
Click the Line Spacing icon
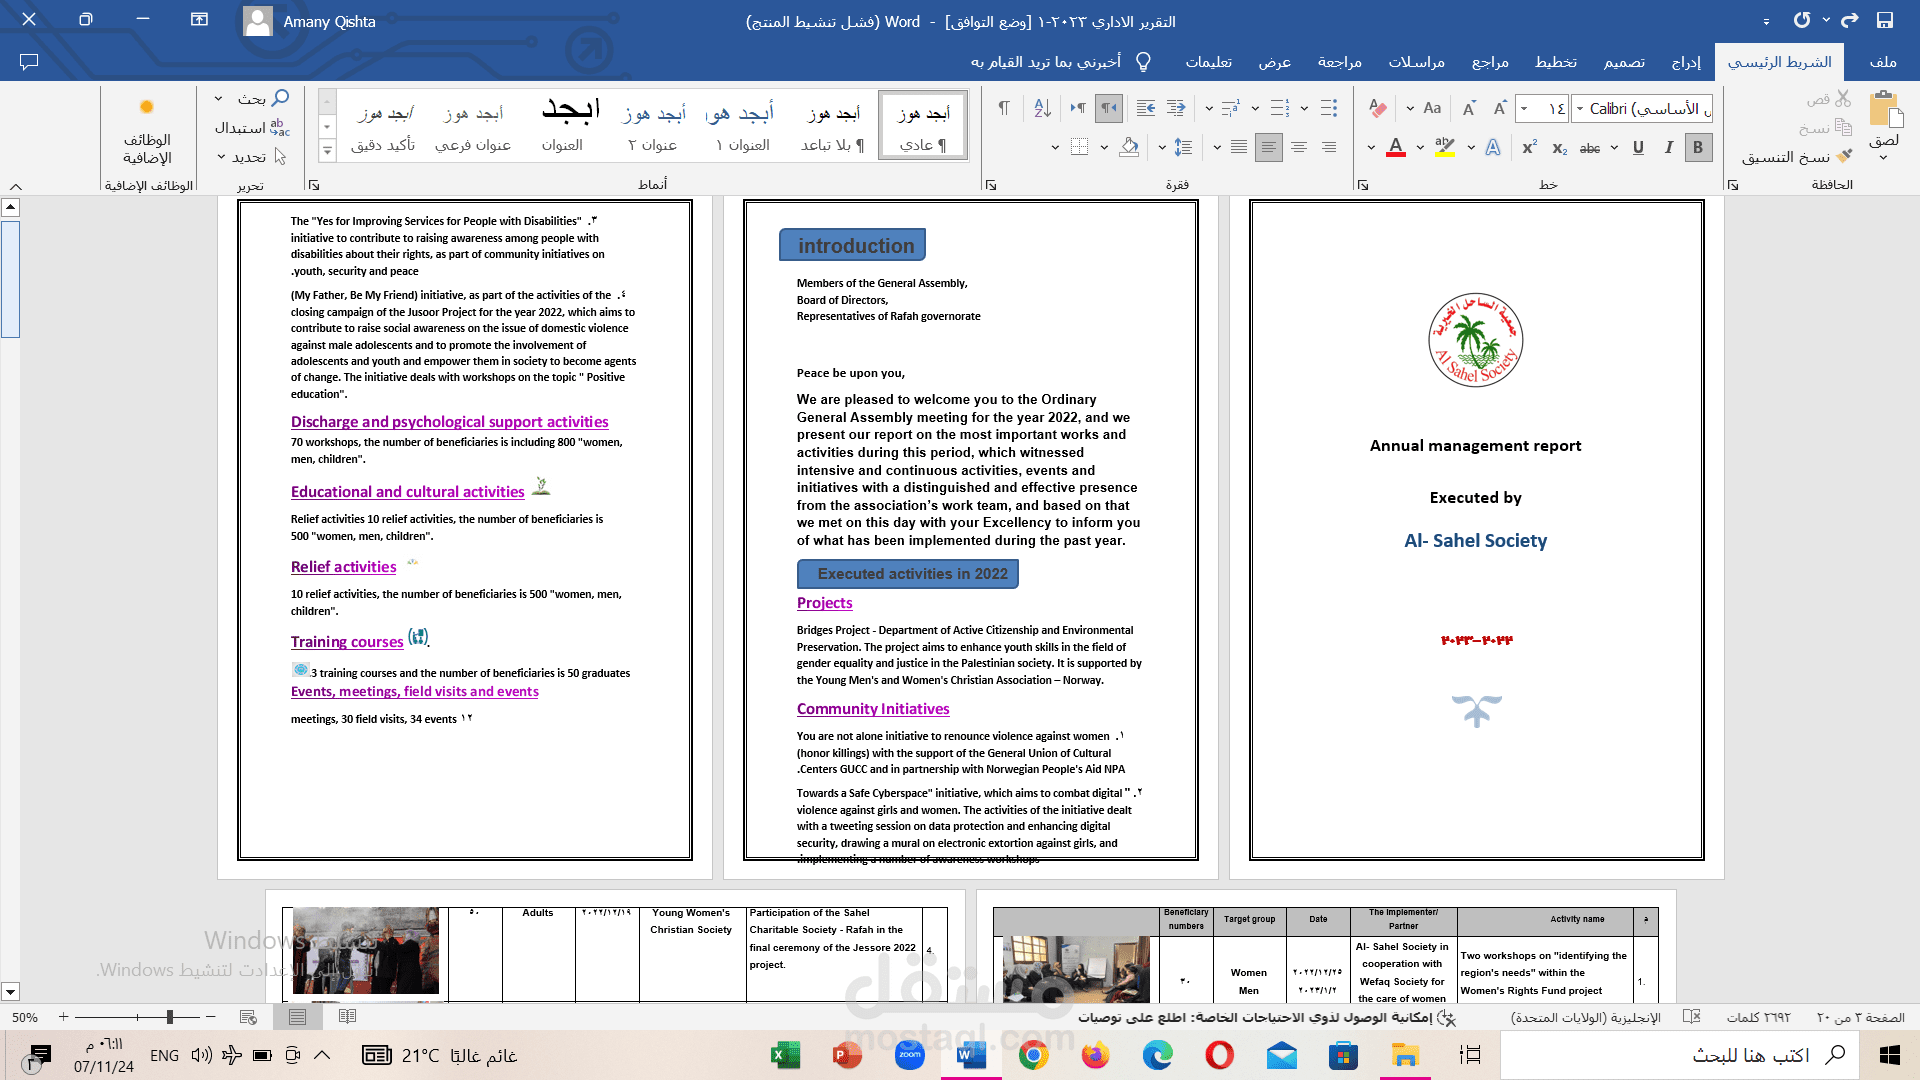pyautogui.click(x=1184, y=147)
